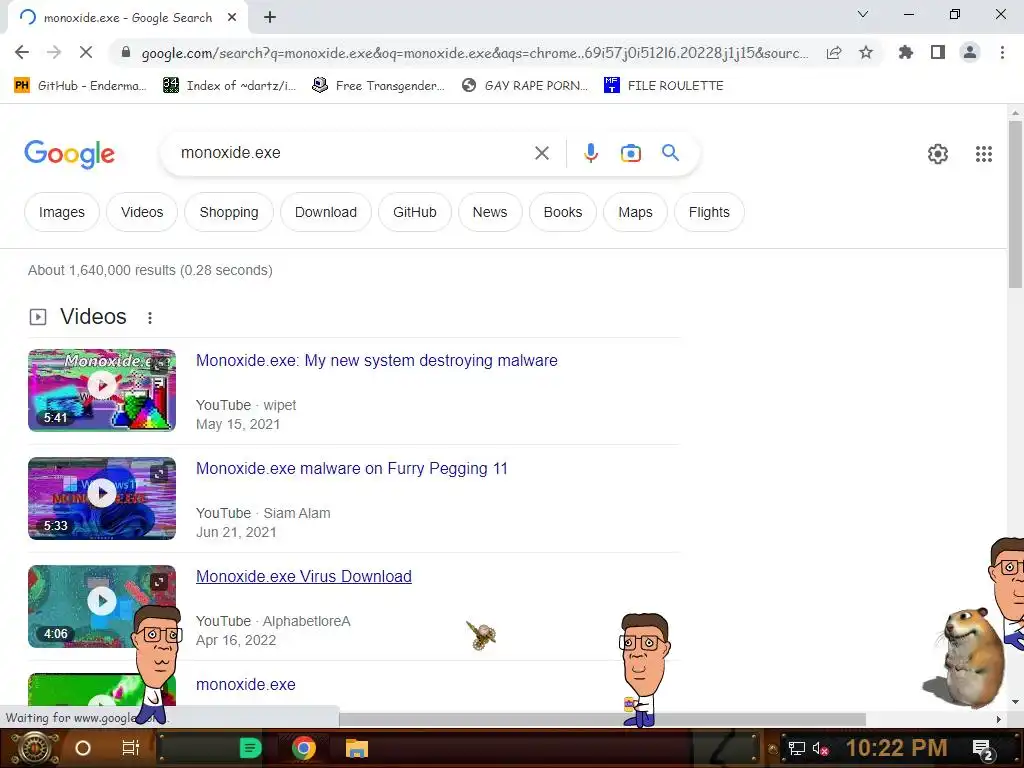The height and width of the screenshot is (768, 1024).
Task: Click the URL address bar
Action: pos(475,53)
